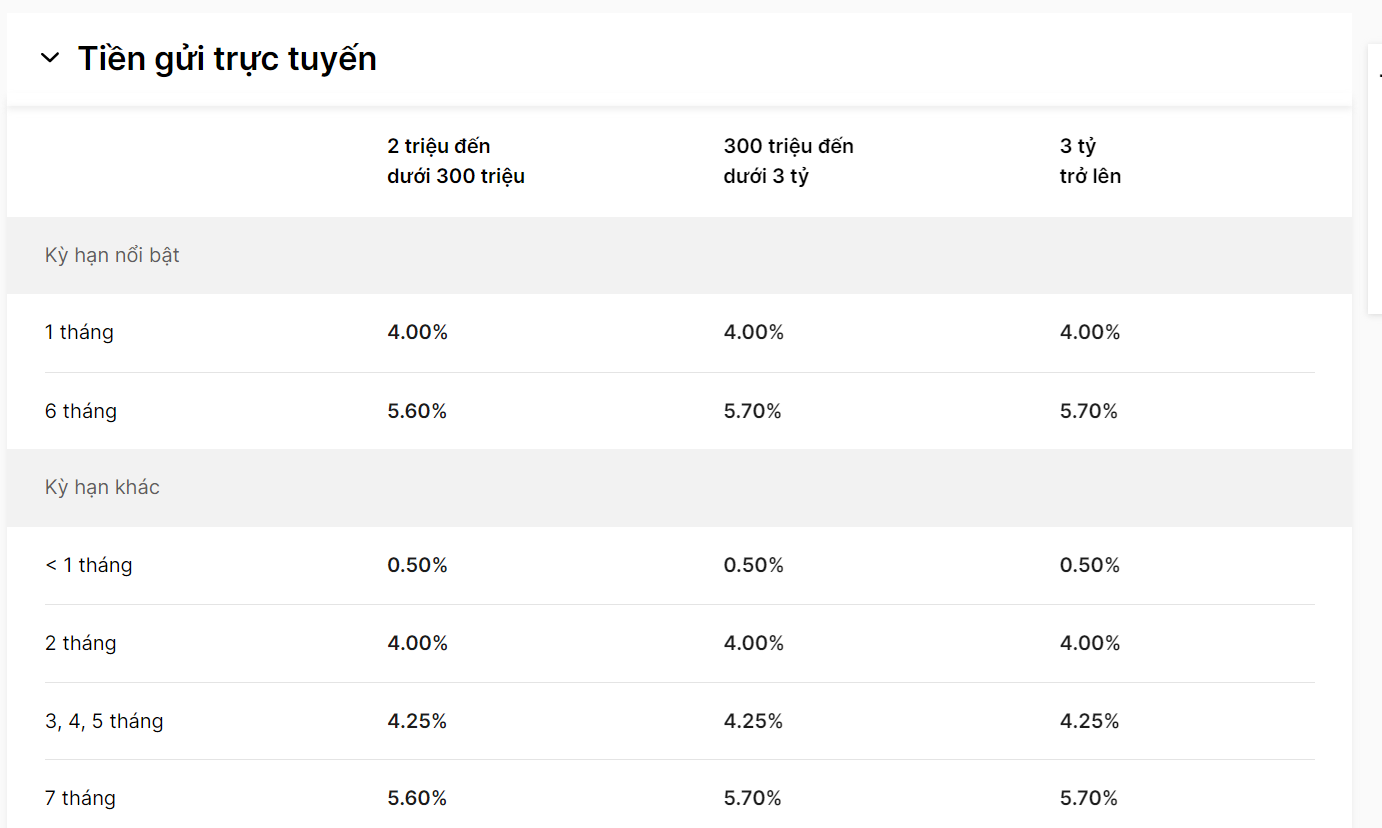The width and height of the screenshot is (1382, 828).
Task: Select the 3, 4, 5 tháng row label
Action: [x=104, y=721]
